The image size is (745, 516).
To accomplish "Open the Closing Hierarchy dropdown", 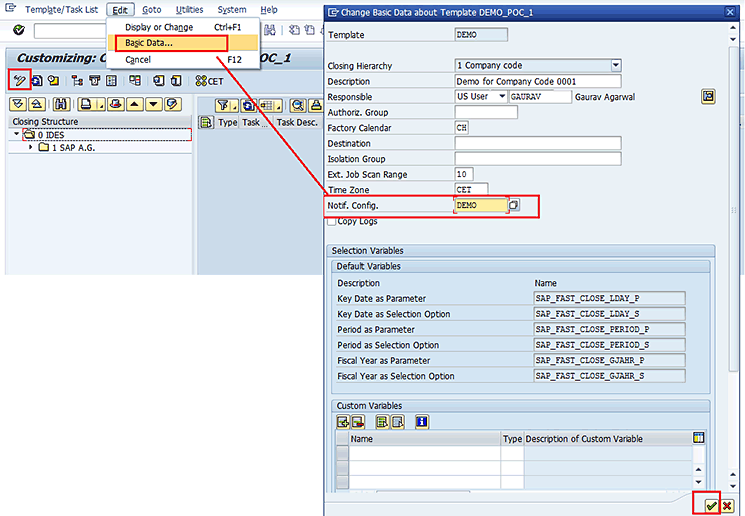I will [615, 66].
